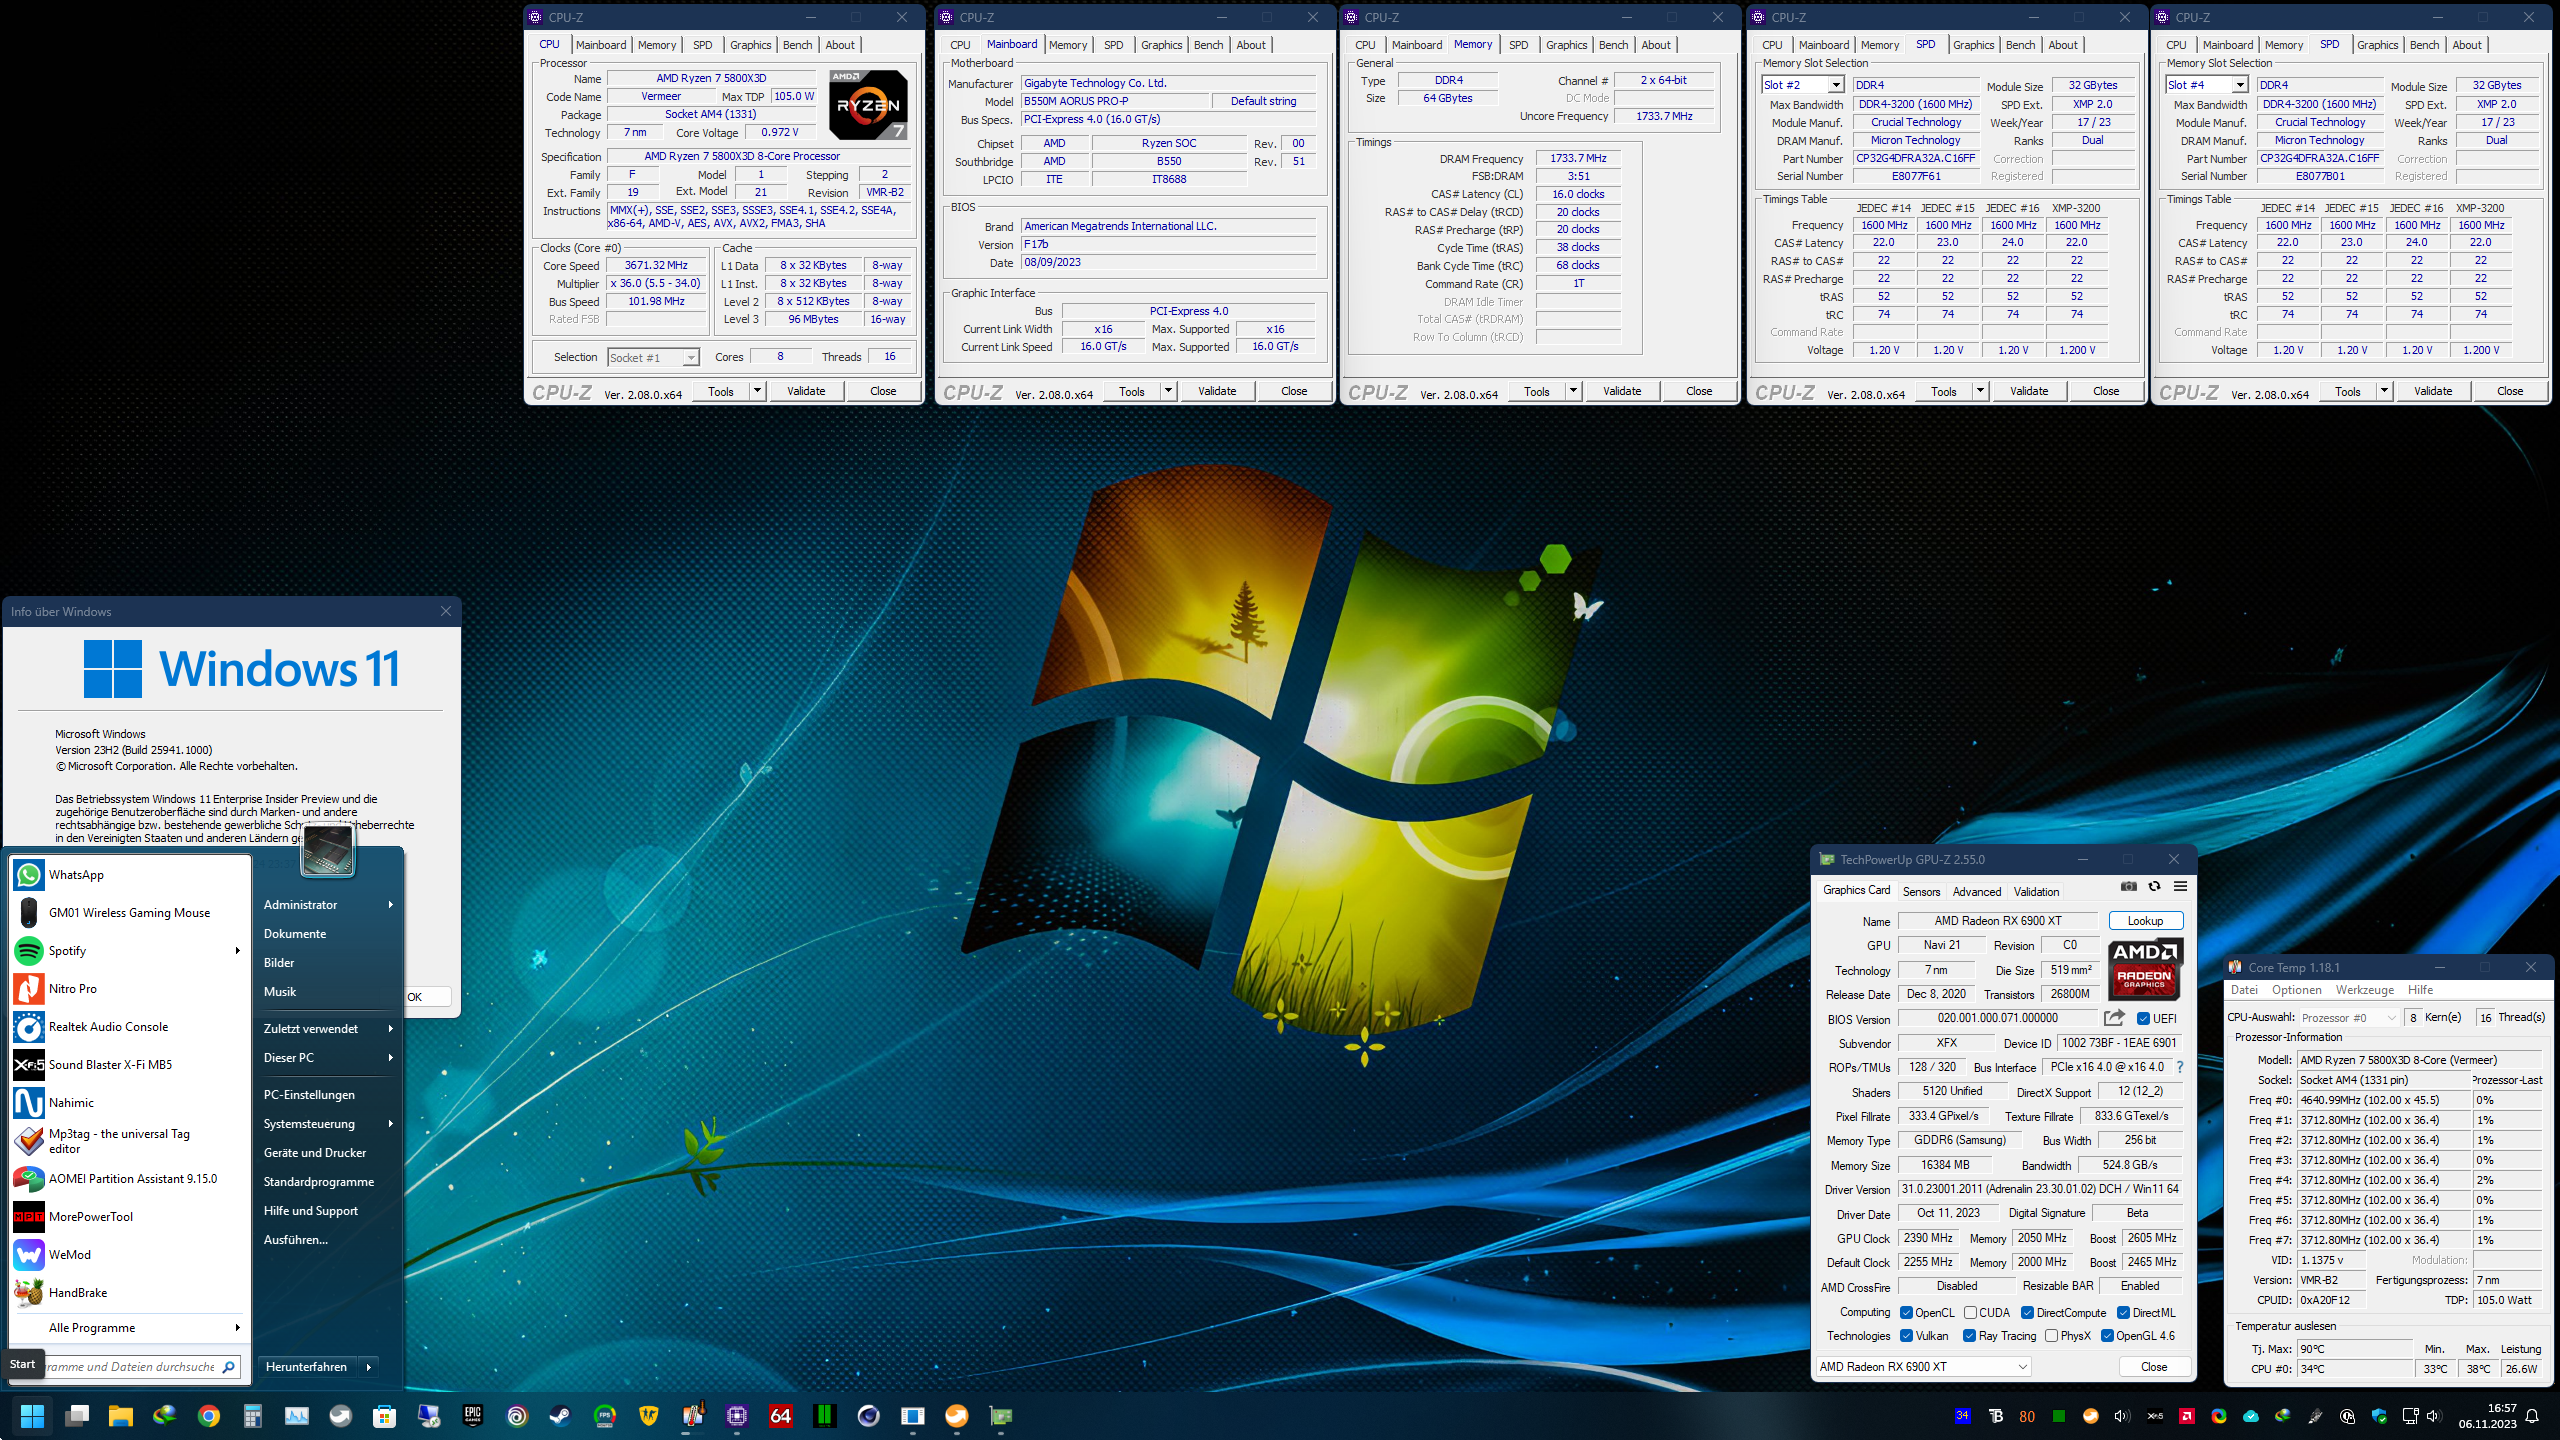
Task: Toggle the Ray Tracing checkbox
Action: (x=1969, y=1336)
